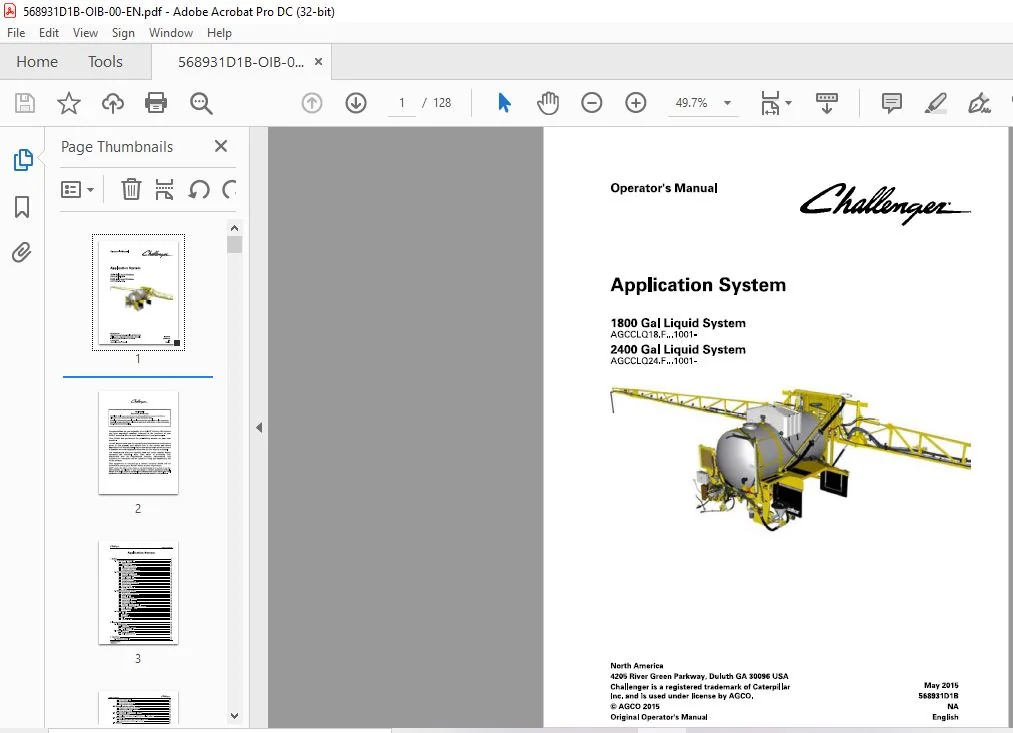Screen dimensions: 1013x733
Task: Select the arrow Selection tool
Action: (505, 103)
